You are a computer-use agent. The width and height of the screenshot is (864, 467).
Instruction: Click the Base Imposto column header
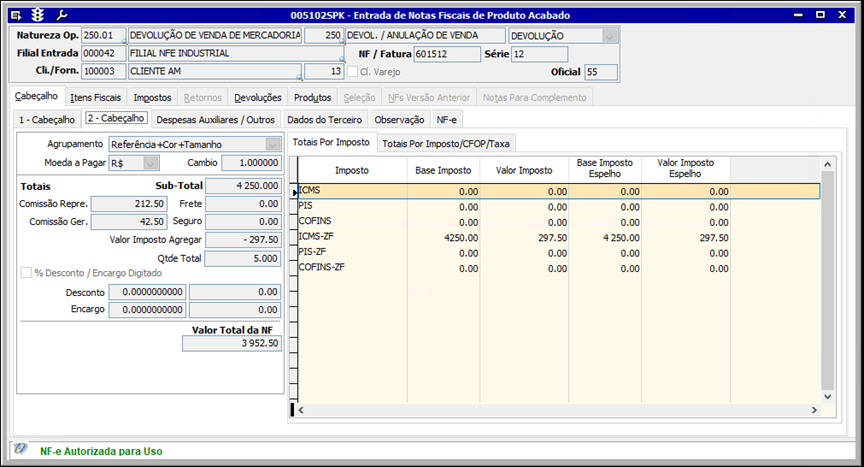445,171
